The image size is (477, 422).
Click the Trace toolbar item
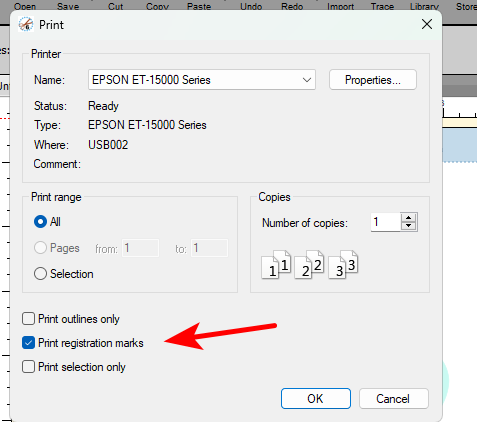click(382, 6)
